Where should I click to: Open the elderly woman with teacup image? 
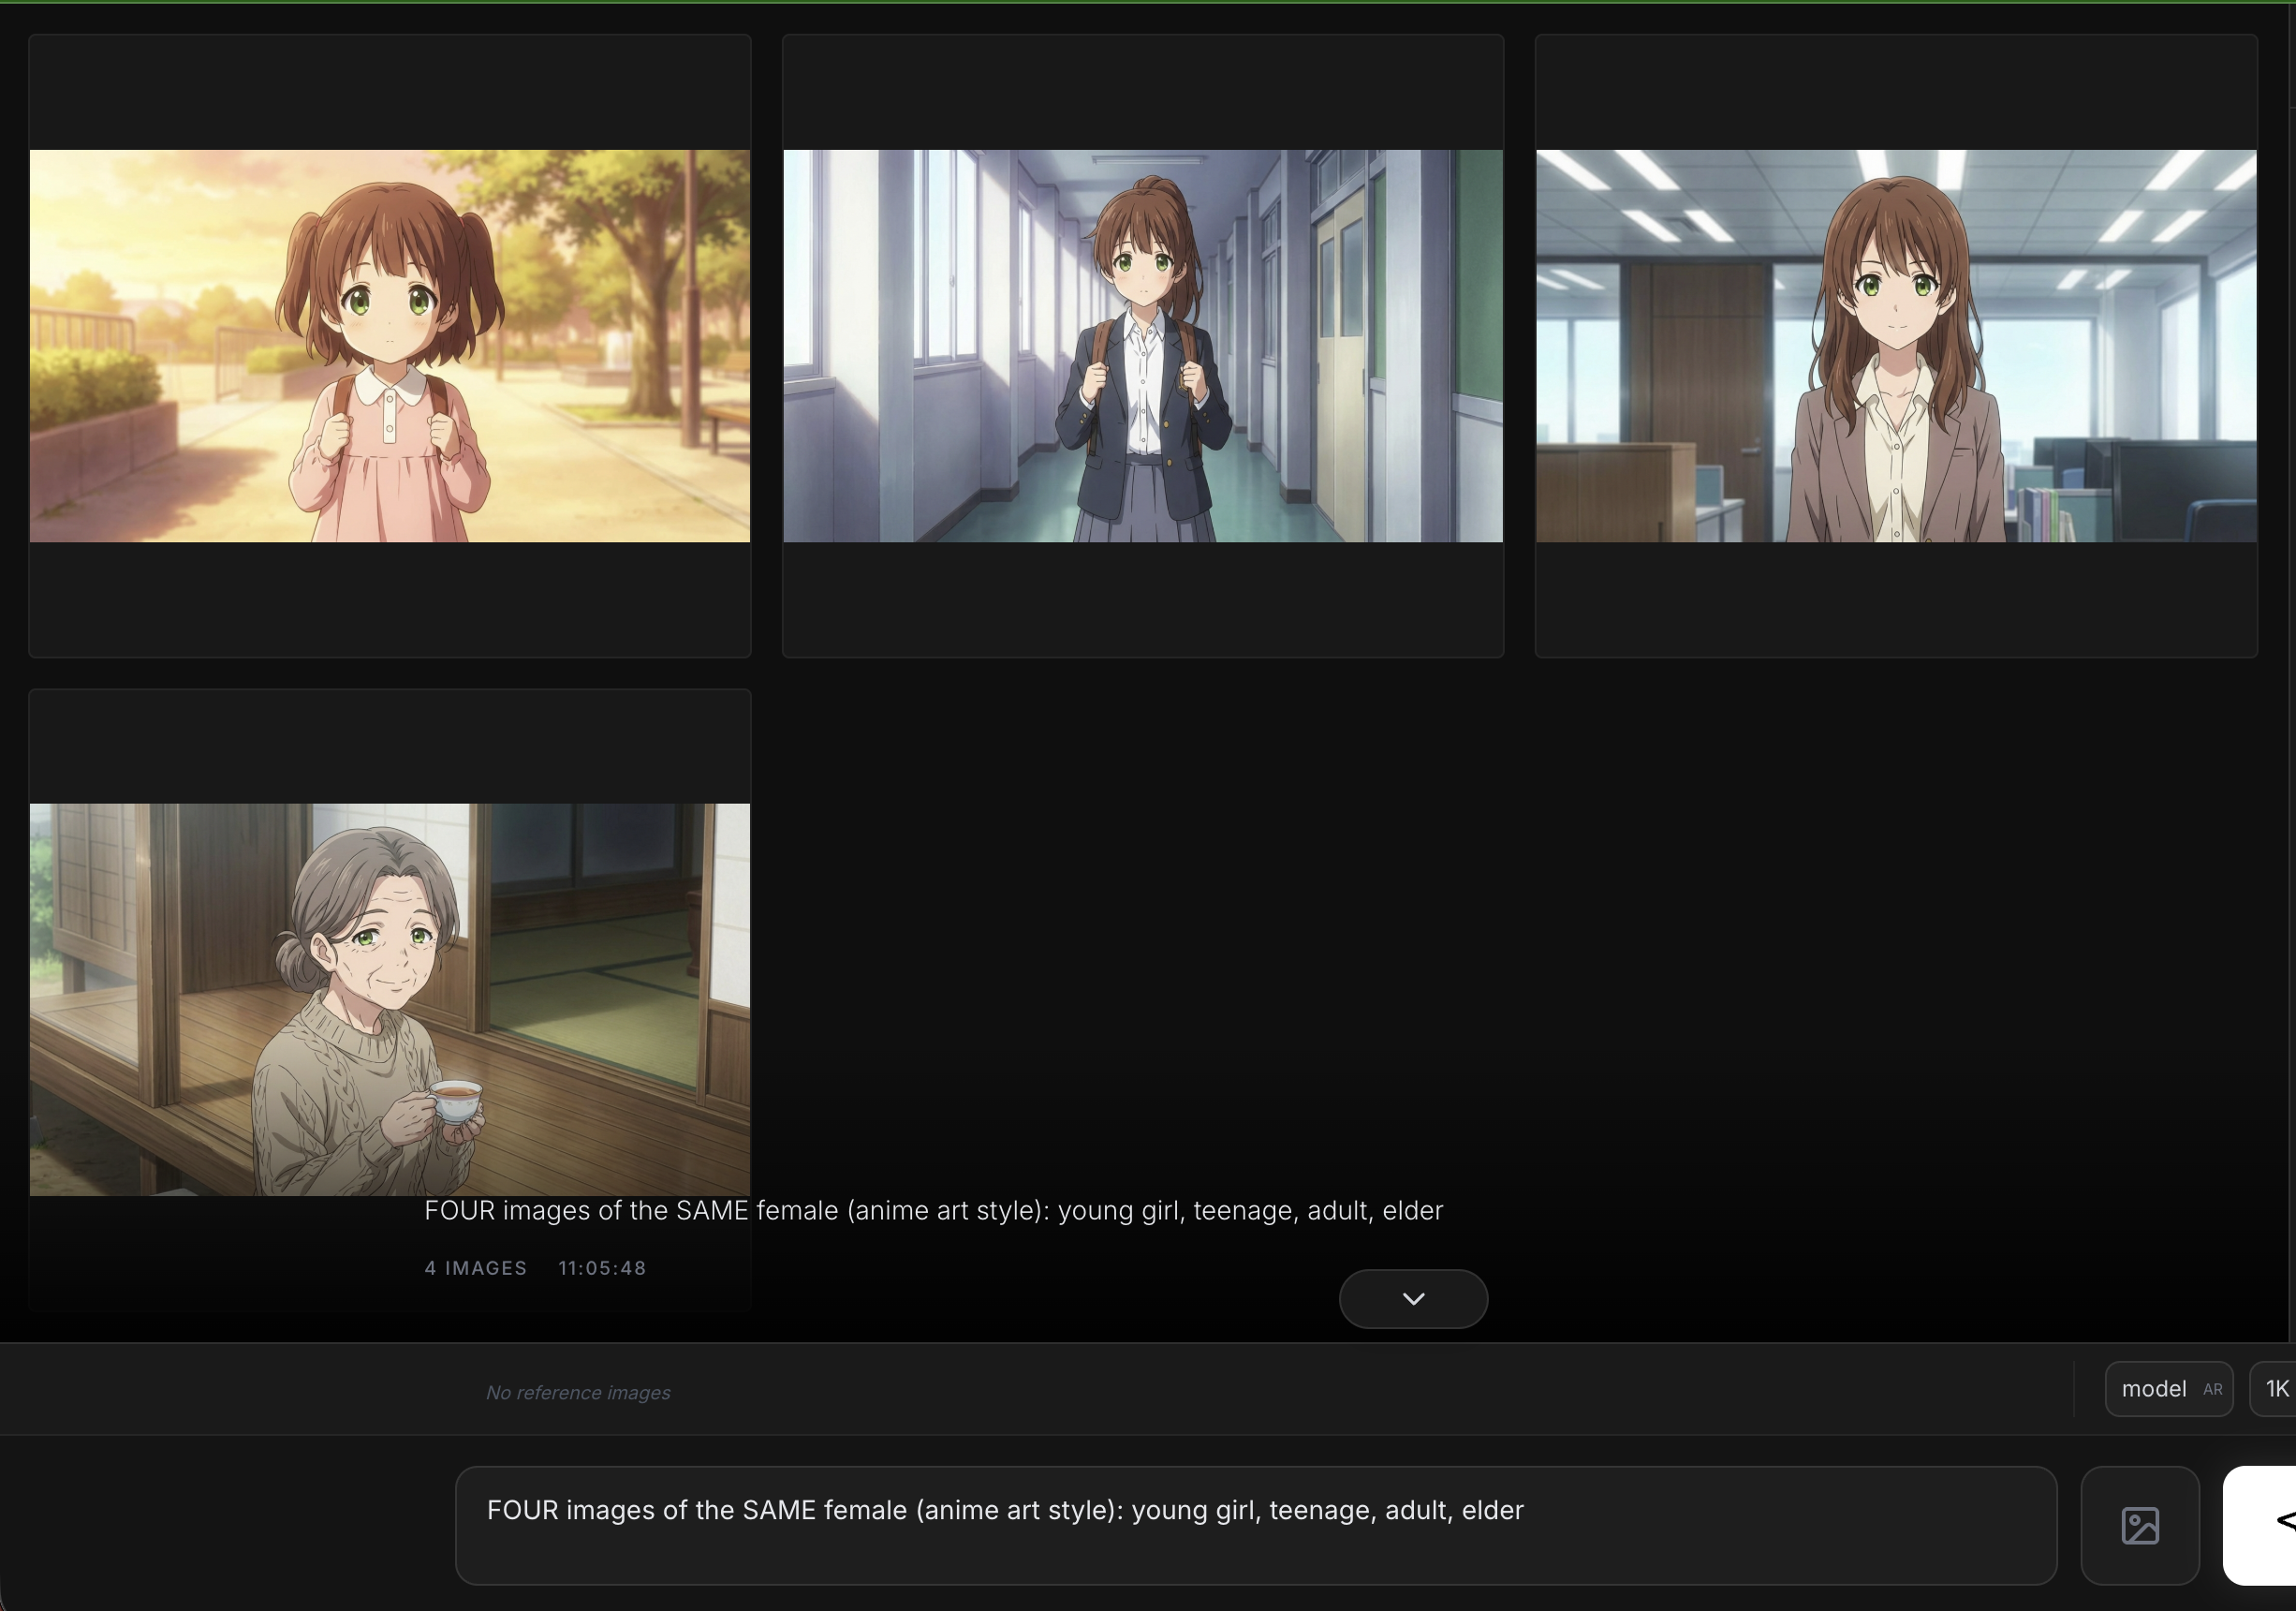(389, 999)
